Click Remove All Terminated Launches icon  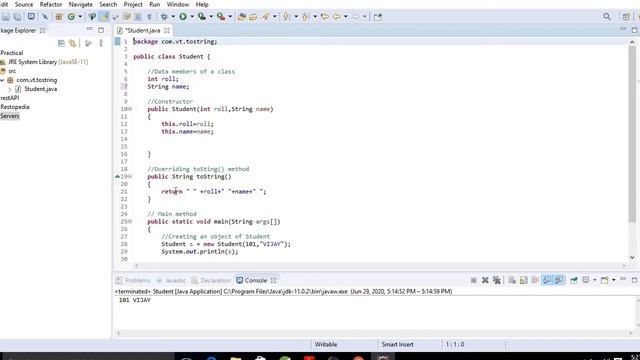click(x=496, y=280)
